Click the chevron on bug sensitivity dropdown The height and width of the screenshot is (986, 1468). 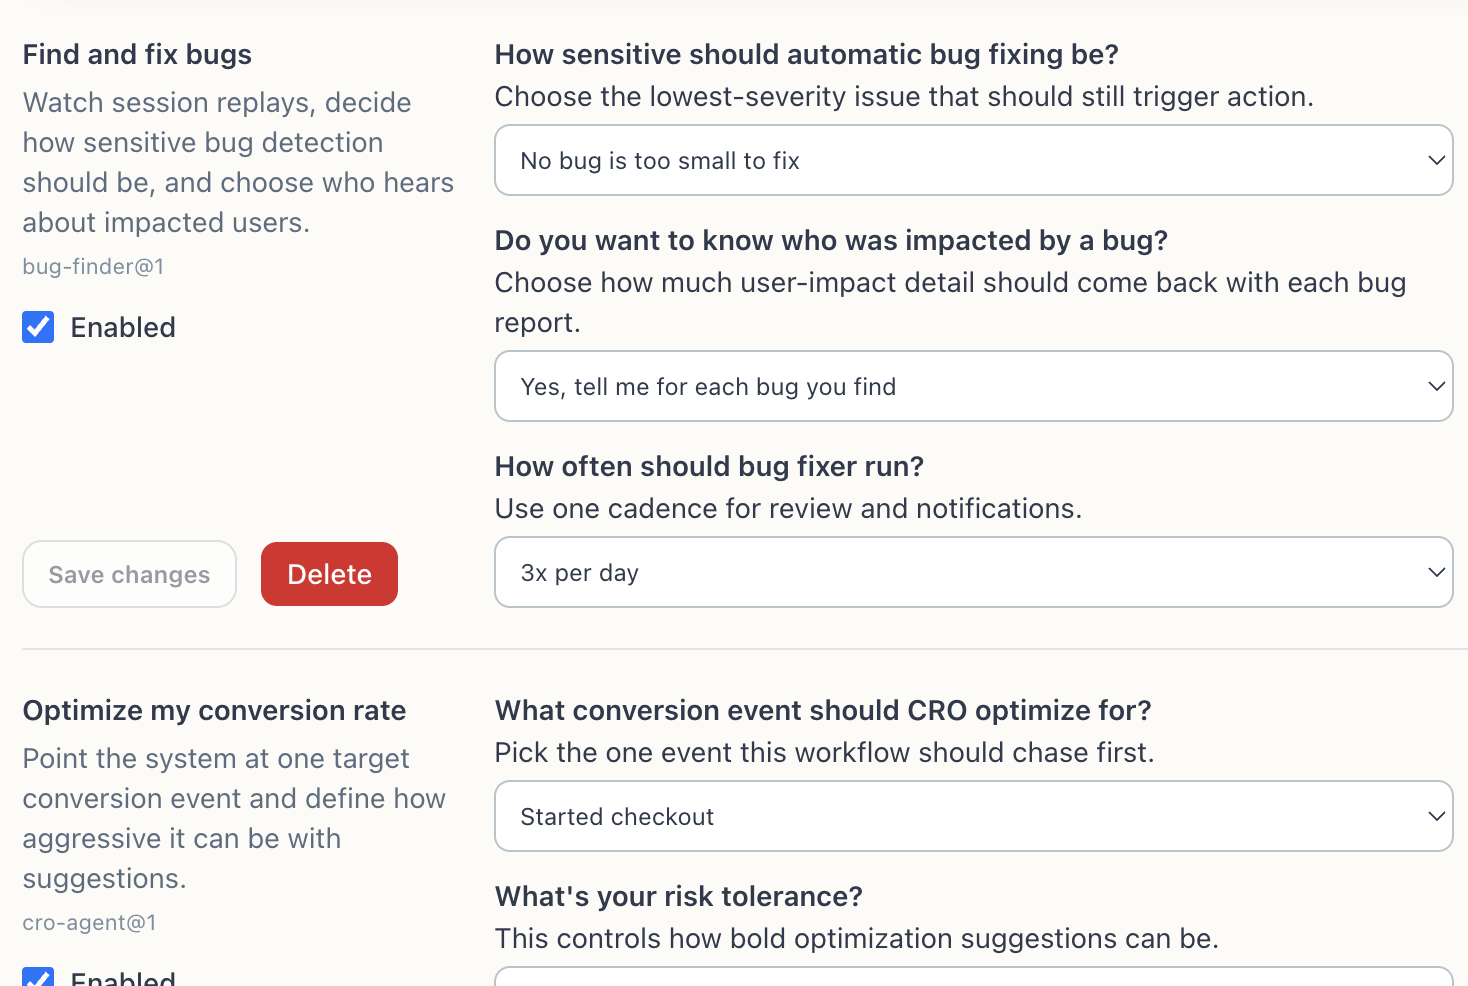[x=1436, y=160]
